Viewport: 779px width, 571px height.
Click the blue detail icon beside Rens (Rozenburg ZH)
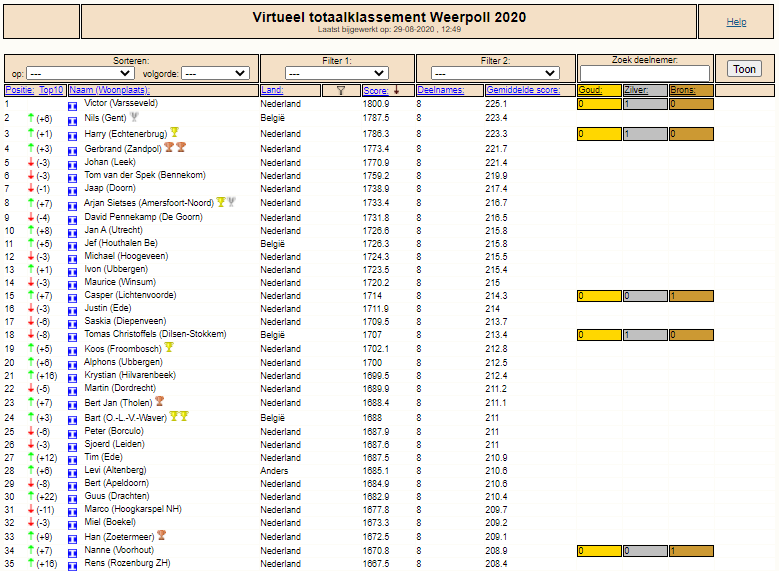[73, 566]
